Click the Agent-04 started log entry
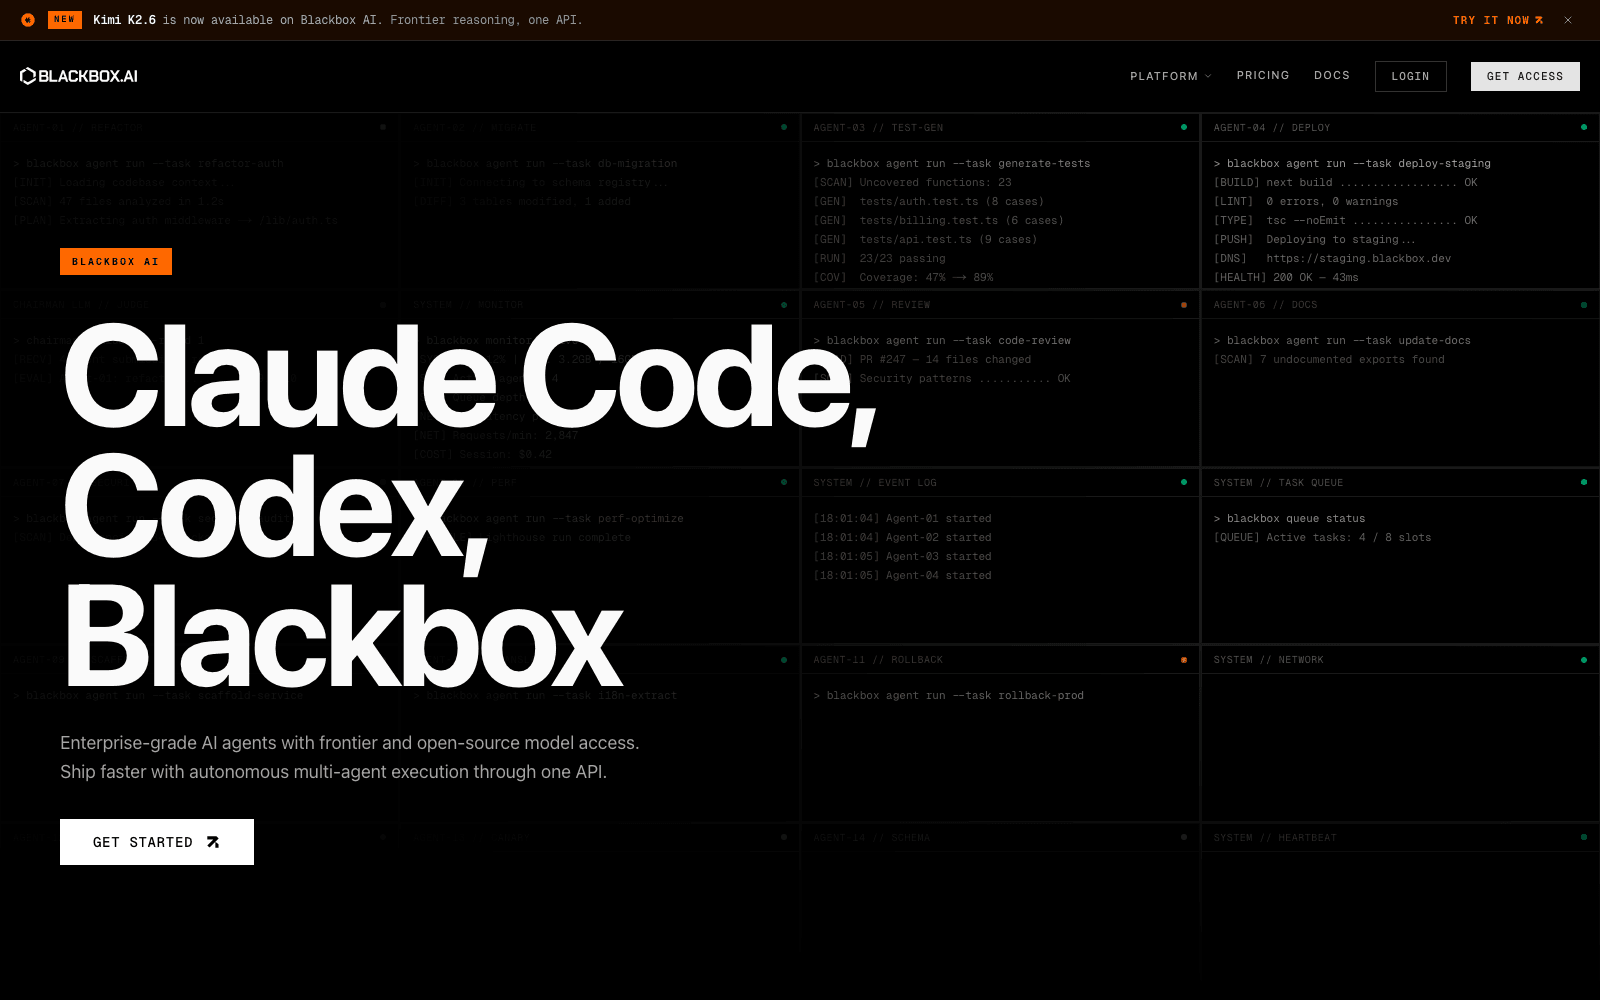 [x=902, y=575]
